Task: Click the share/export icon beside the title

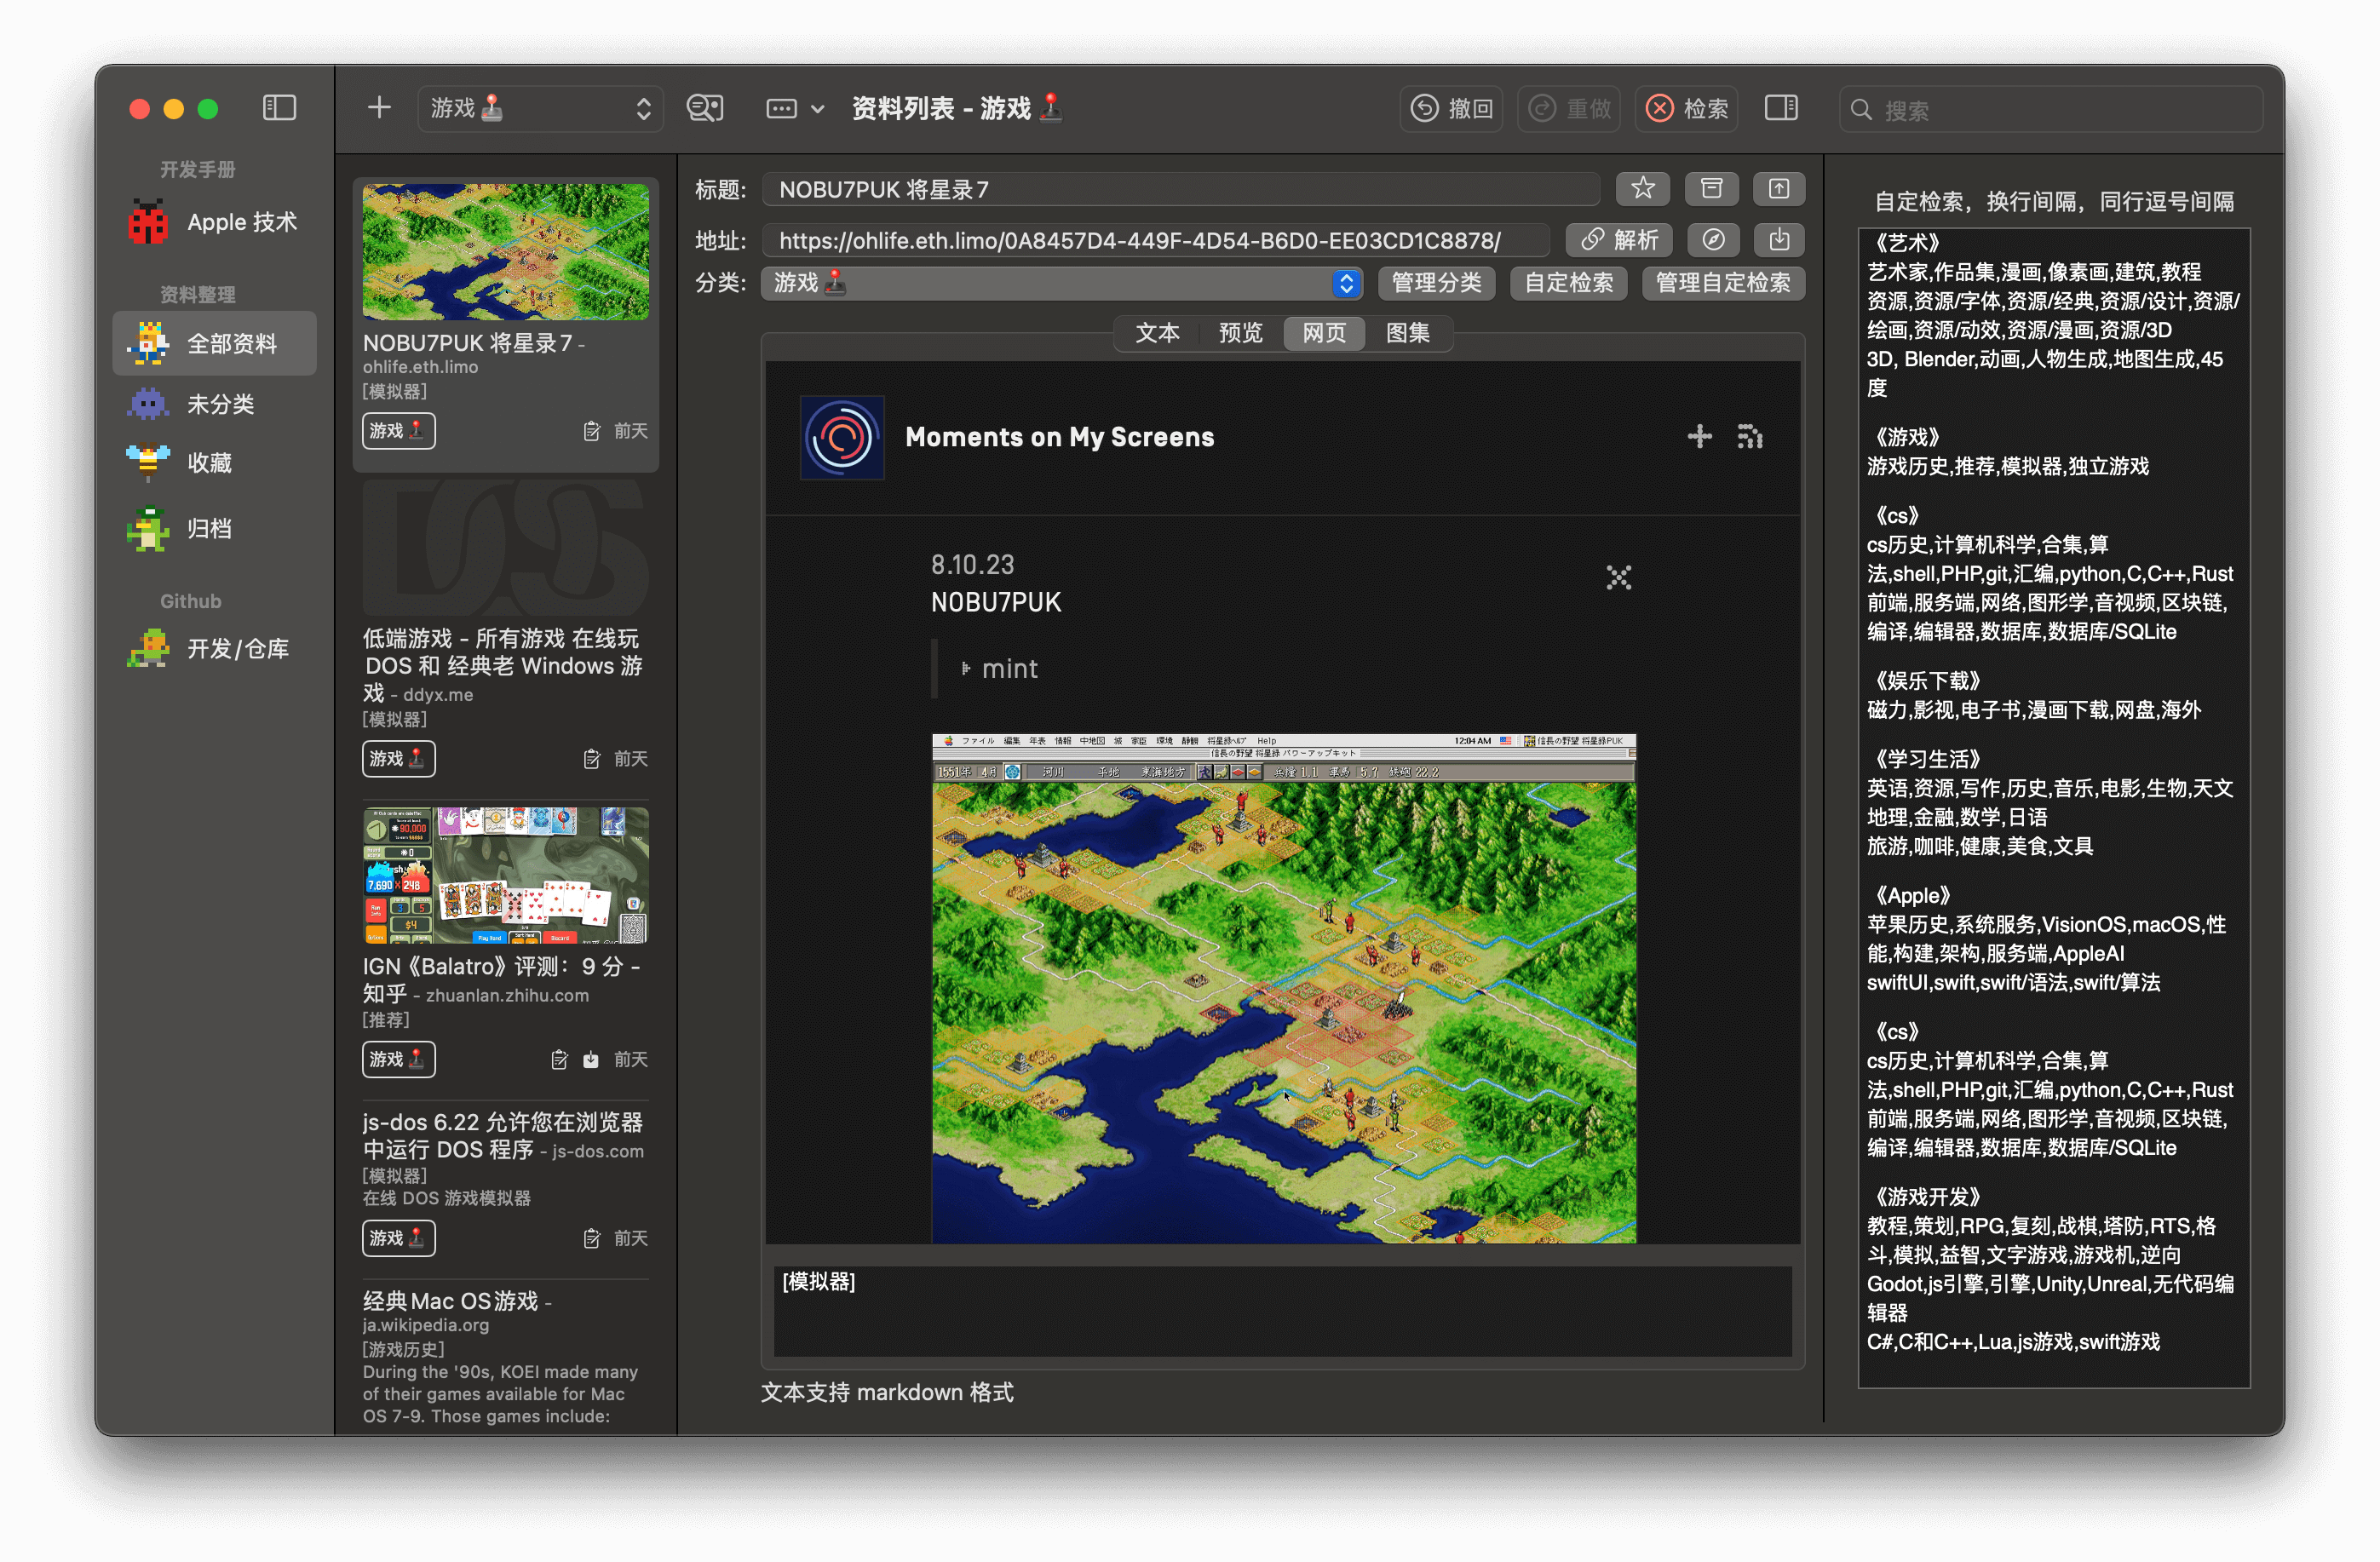Action: [x=1778, y=188]
